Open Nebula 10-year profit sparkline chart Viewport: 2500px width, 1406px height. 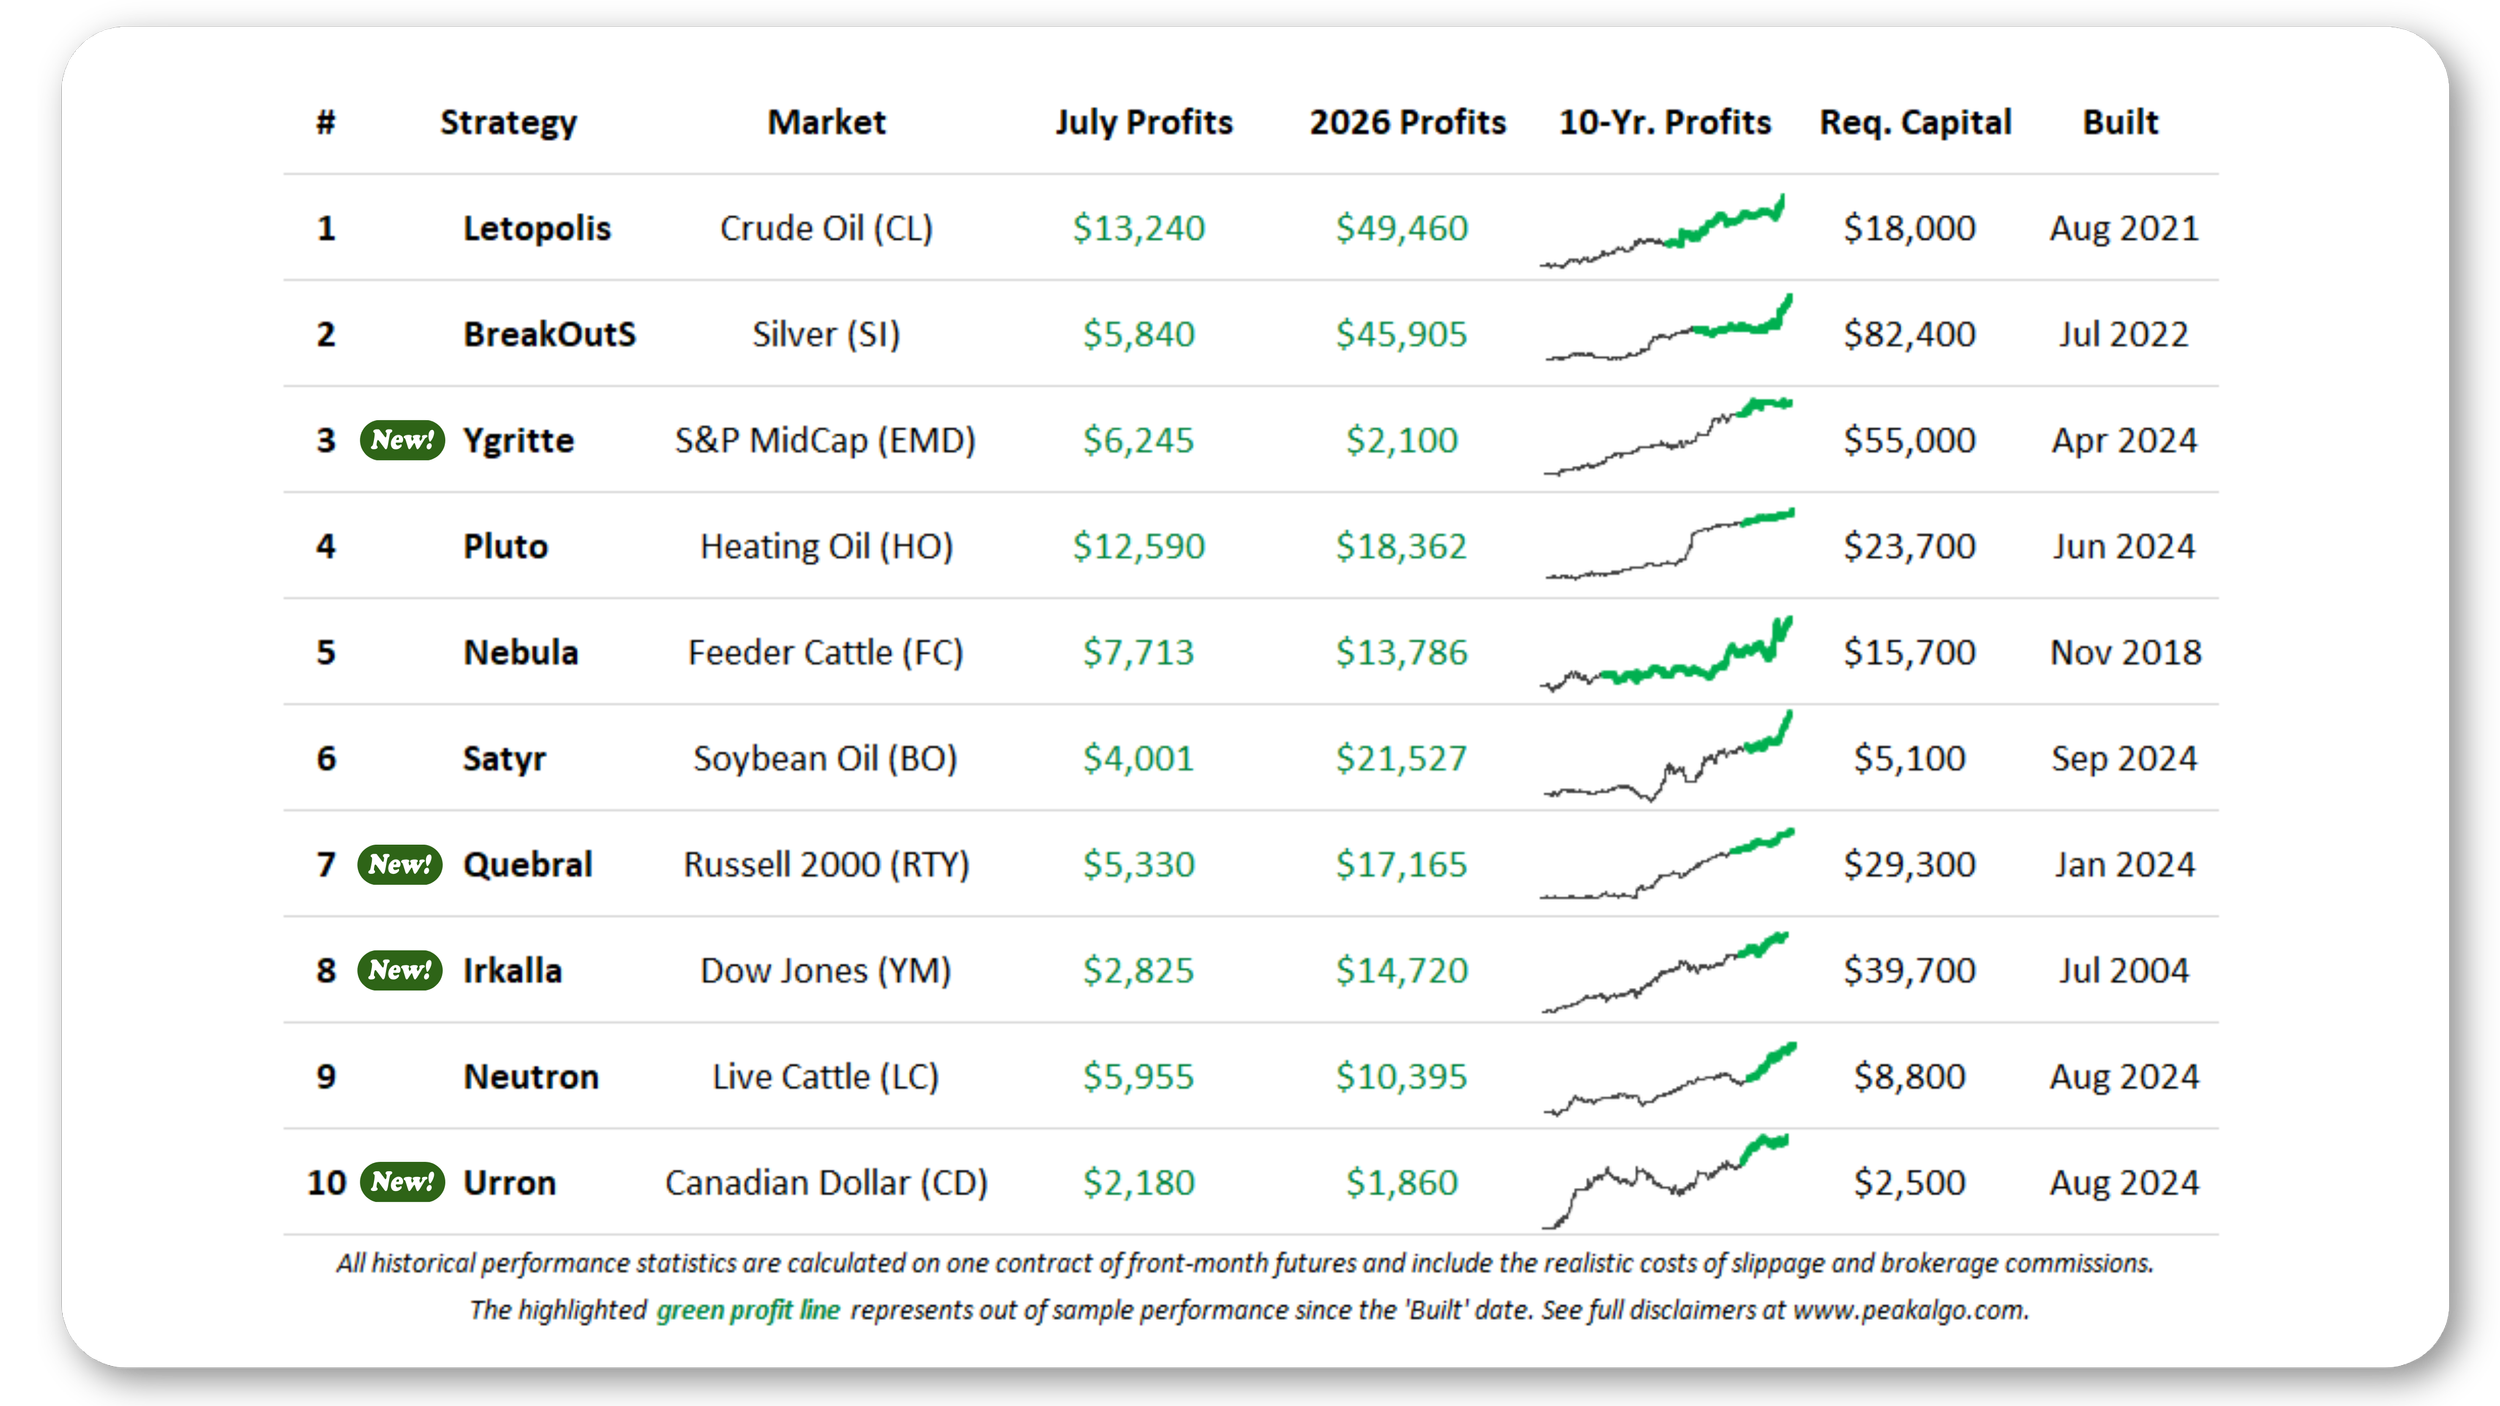[1666, 654]
